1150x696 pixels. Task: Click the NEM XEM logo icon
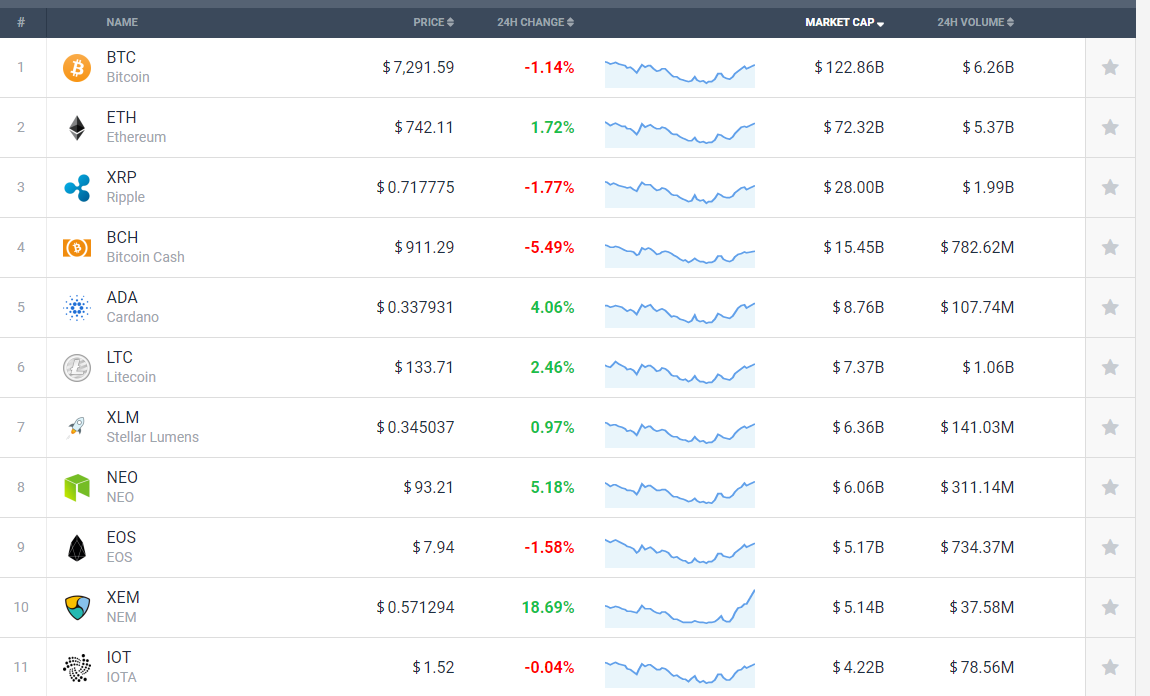point(77,608)
